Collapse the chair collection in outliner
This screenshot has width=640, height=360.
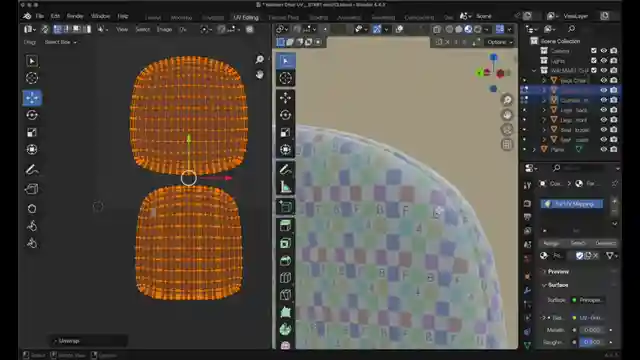point(534,71)
